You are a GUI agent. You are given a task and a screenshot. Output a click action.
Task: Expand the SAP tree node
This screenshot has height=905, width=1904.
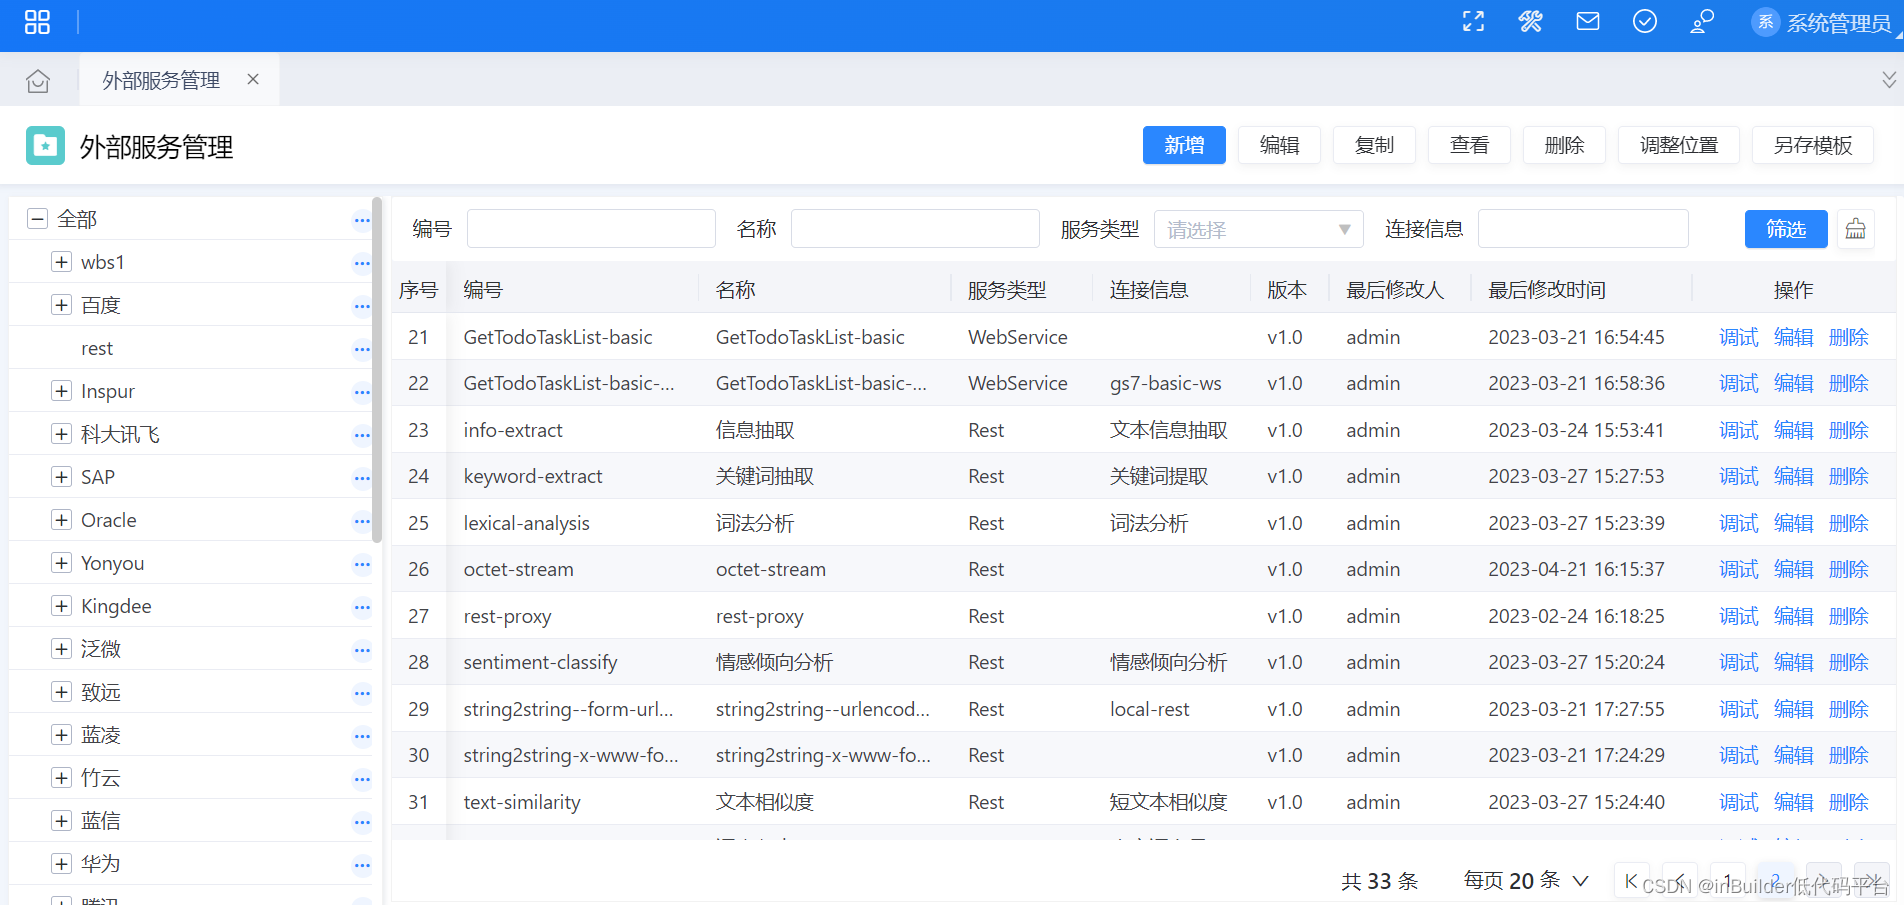61,476
